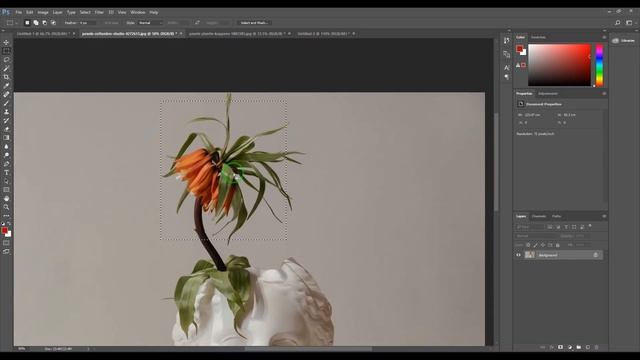This screenshot has height=360, width=640.
Task: Open the File menu
Action: (19, 12)
